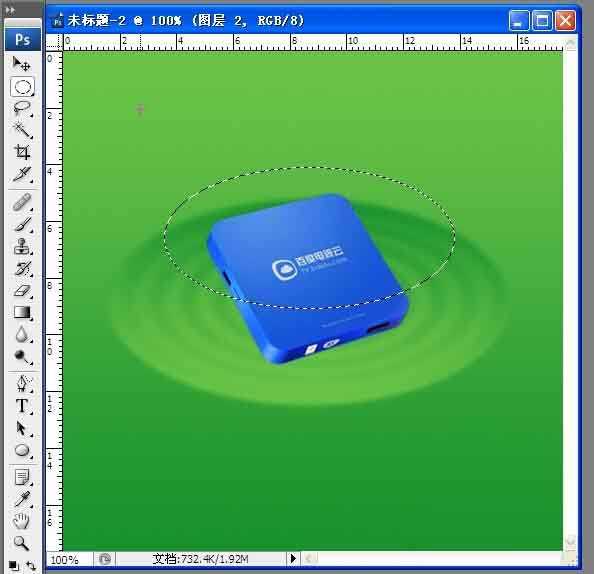
Task: Select the Clone Stamp tool
Action: point(22,246)
